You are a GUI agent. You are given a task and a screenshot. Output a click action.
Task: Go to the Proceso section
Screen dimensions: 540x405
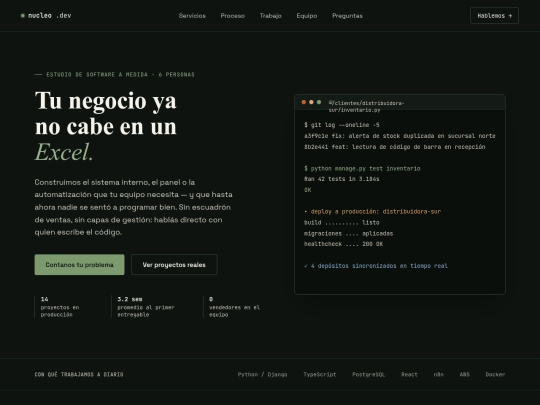click(233, 16)
